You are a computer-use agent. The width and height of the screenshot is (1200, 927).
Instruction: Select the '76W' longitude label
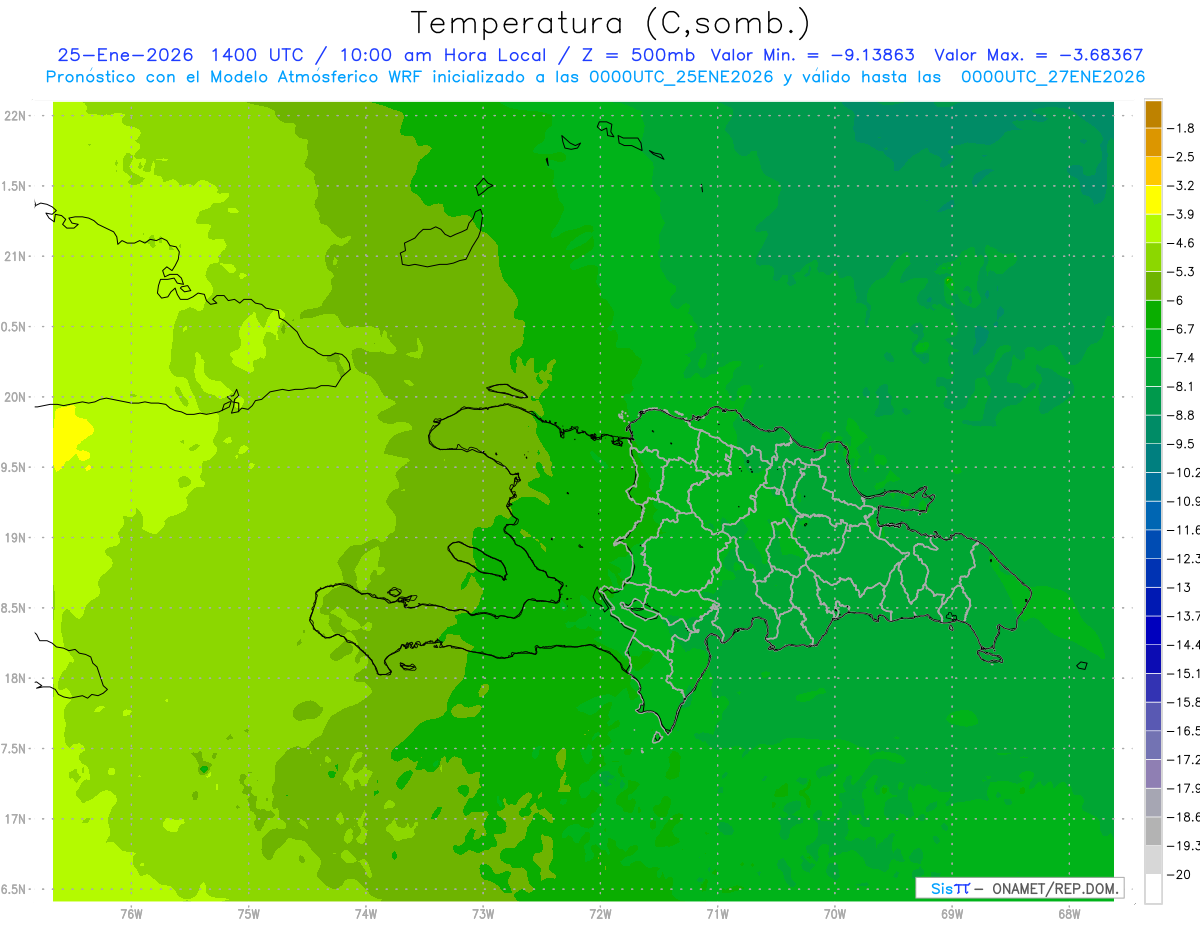click(131, 913)
